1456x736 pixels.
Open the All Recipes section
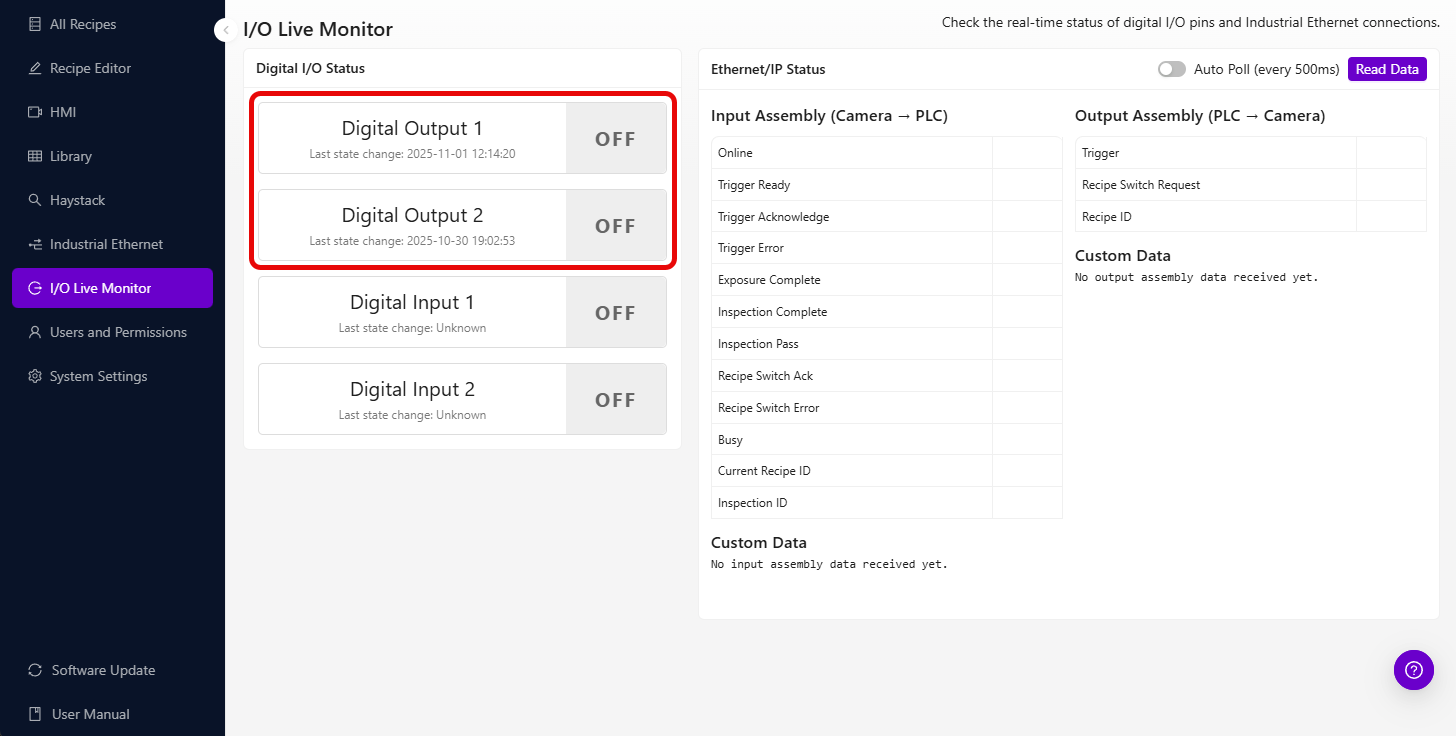83,23
